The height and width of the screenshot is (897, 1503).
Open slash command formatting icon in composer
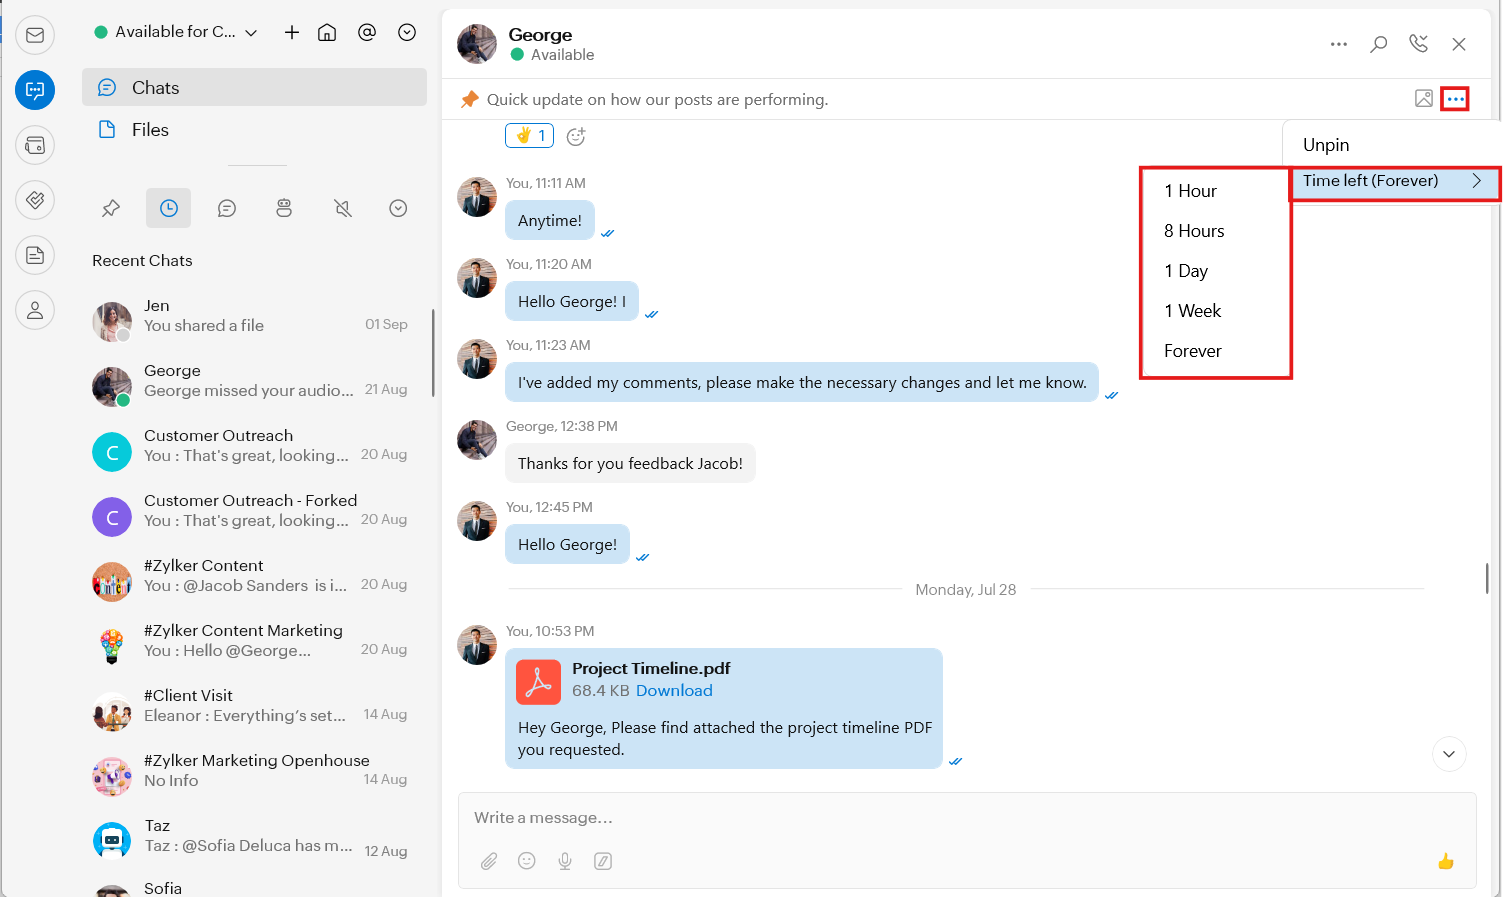click(603, 861)
